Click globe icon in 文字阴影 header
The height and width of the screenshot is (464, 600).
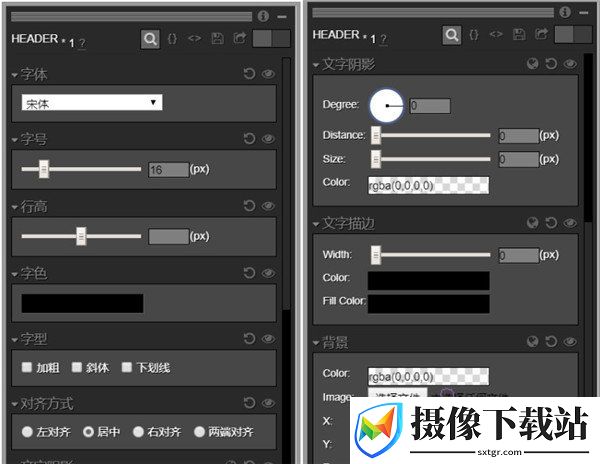[533, 63]
